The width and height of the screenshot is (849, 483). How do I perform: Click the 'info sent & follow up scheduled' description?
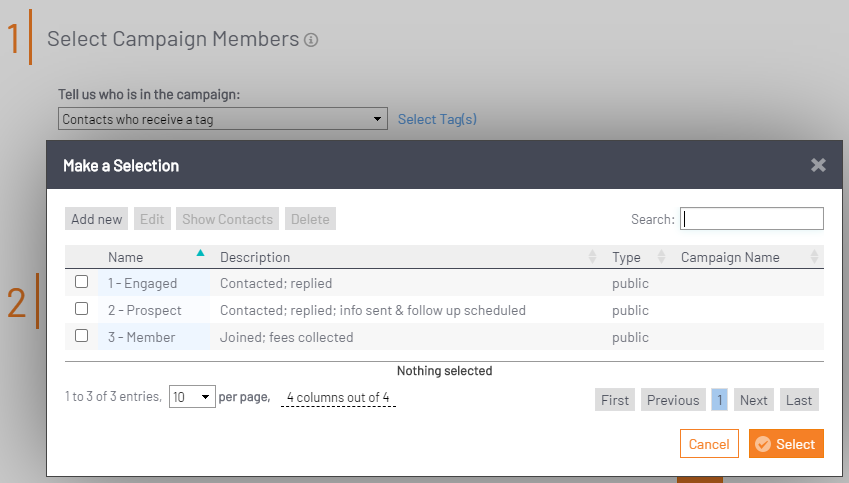point(433,310)
